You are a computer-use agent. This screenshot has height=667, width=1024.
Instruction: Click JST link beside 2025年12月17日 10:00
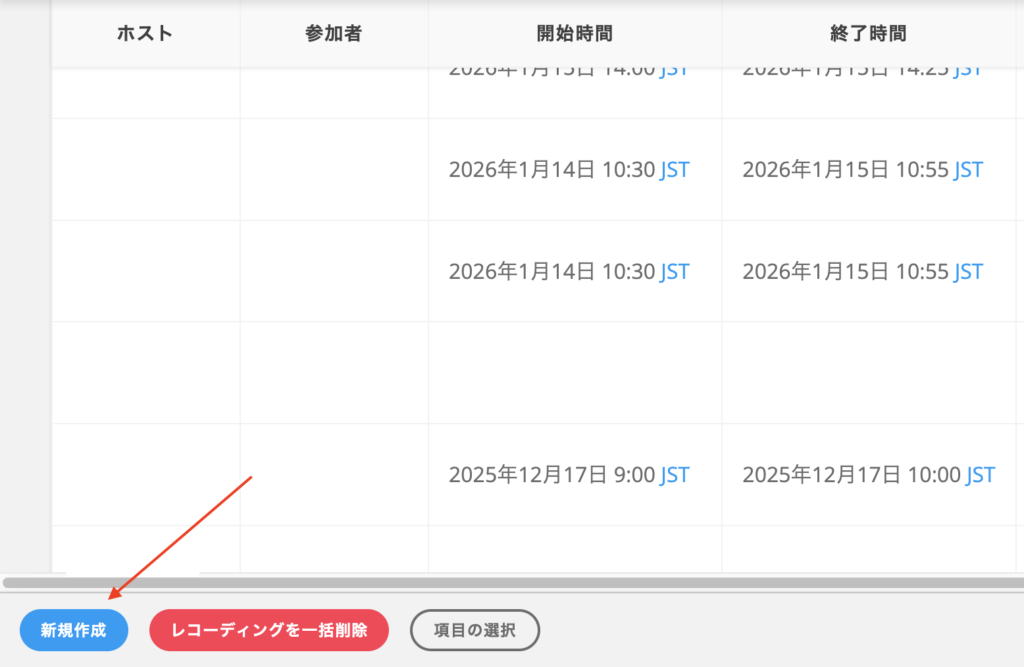[980, 475]
